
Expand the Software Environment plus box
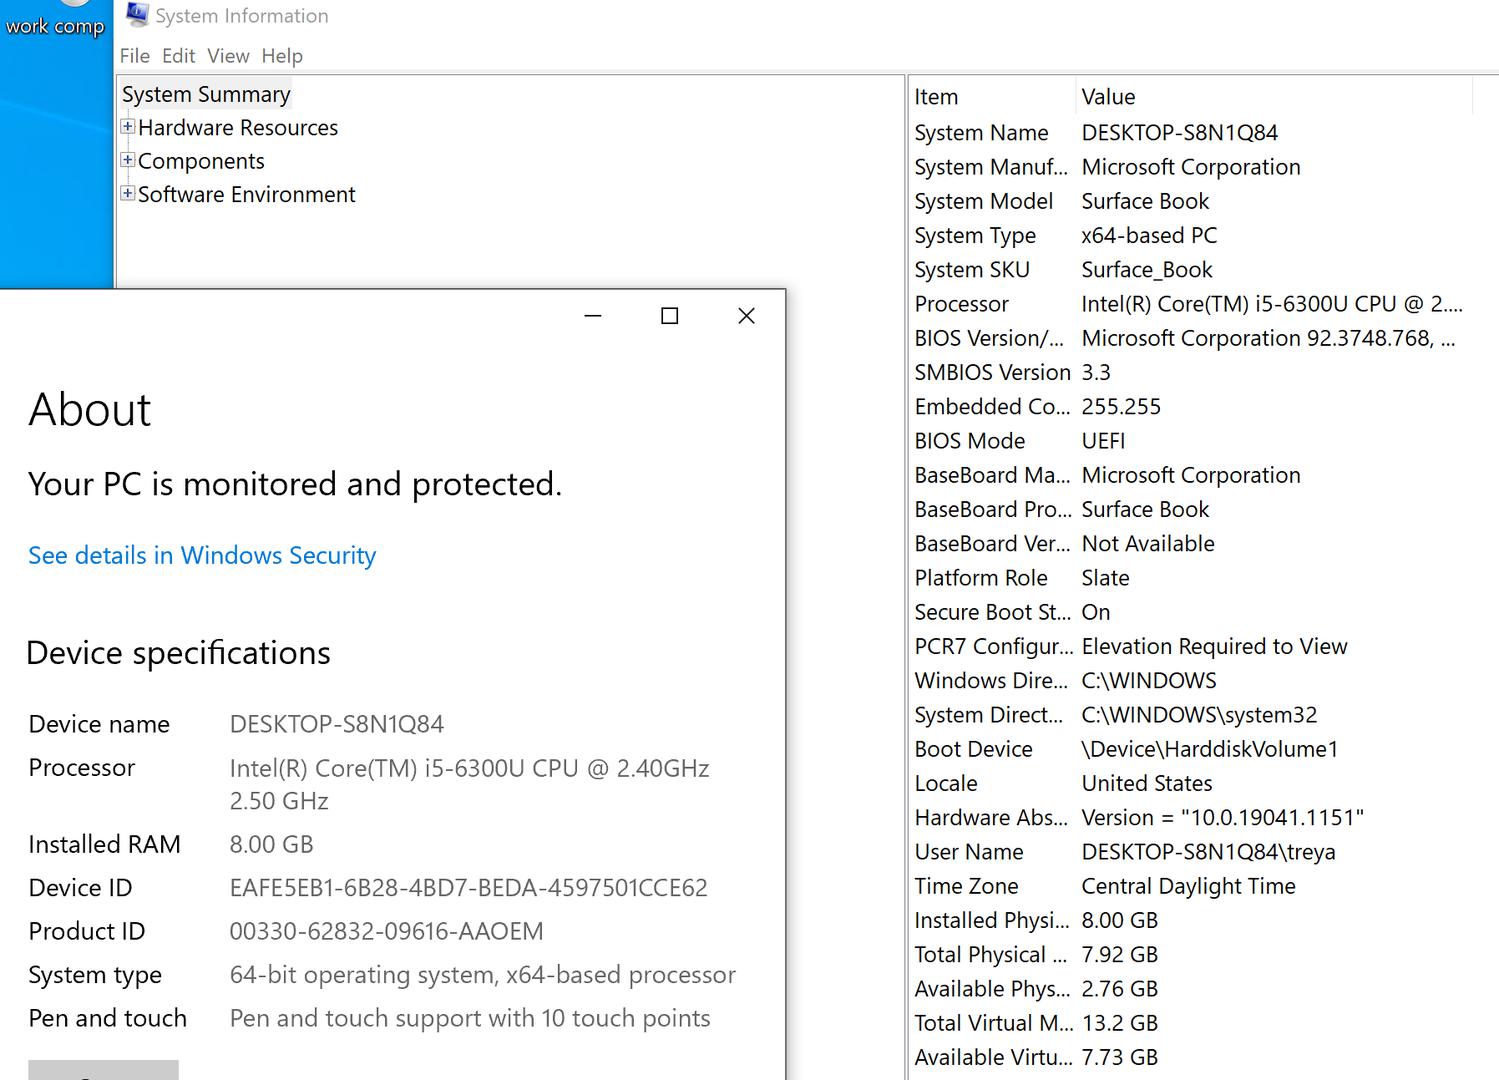click(128, 193)
